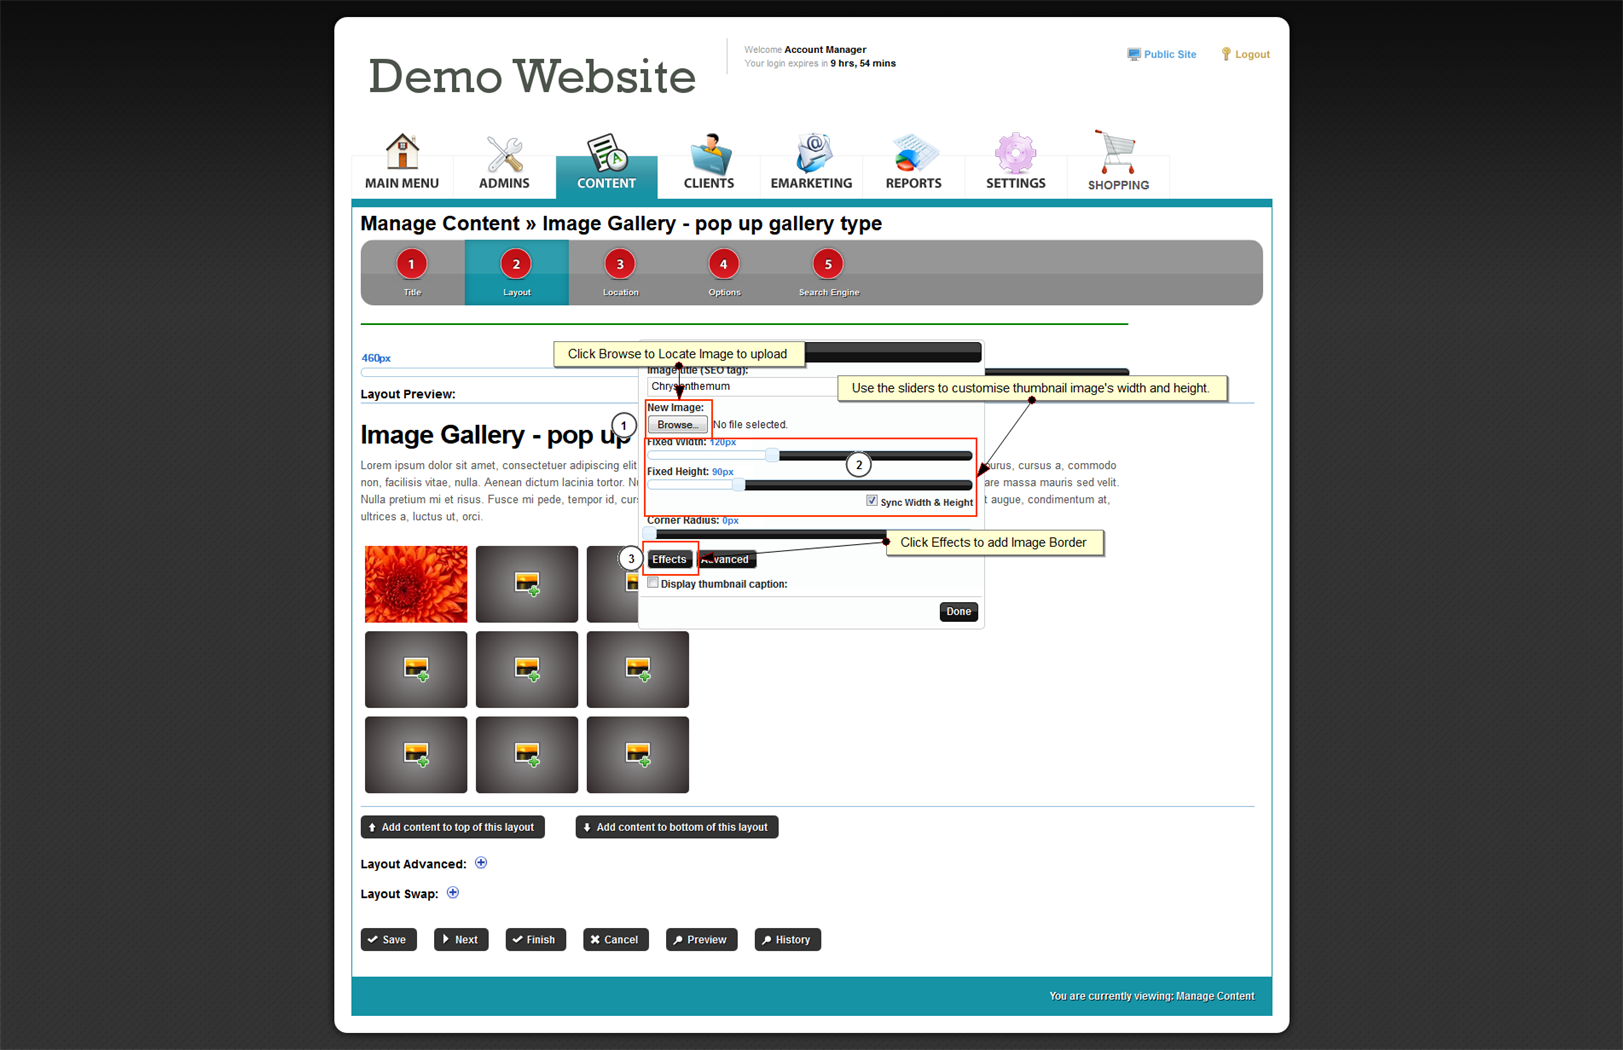Click the Fixed Width slider handle
This screenshot has height=1050, width=1623.
click(x=772, y=456)
